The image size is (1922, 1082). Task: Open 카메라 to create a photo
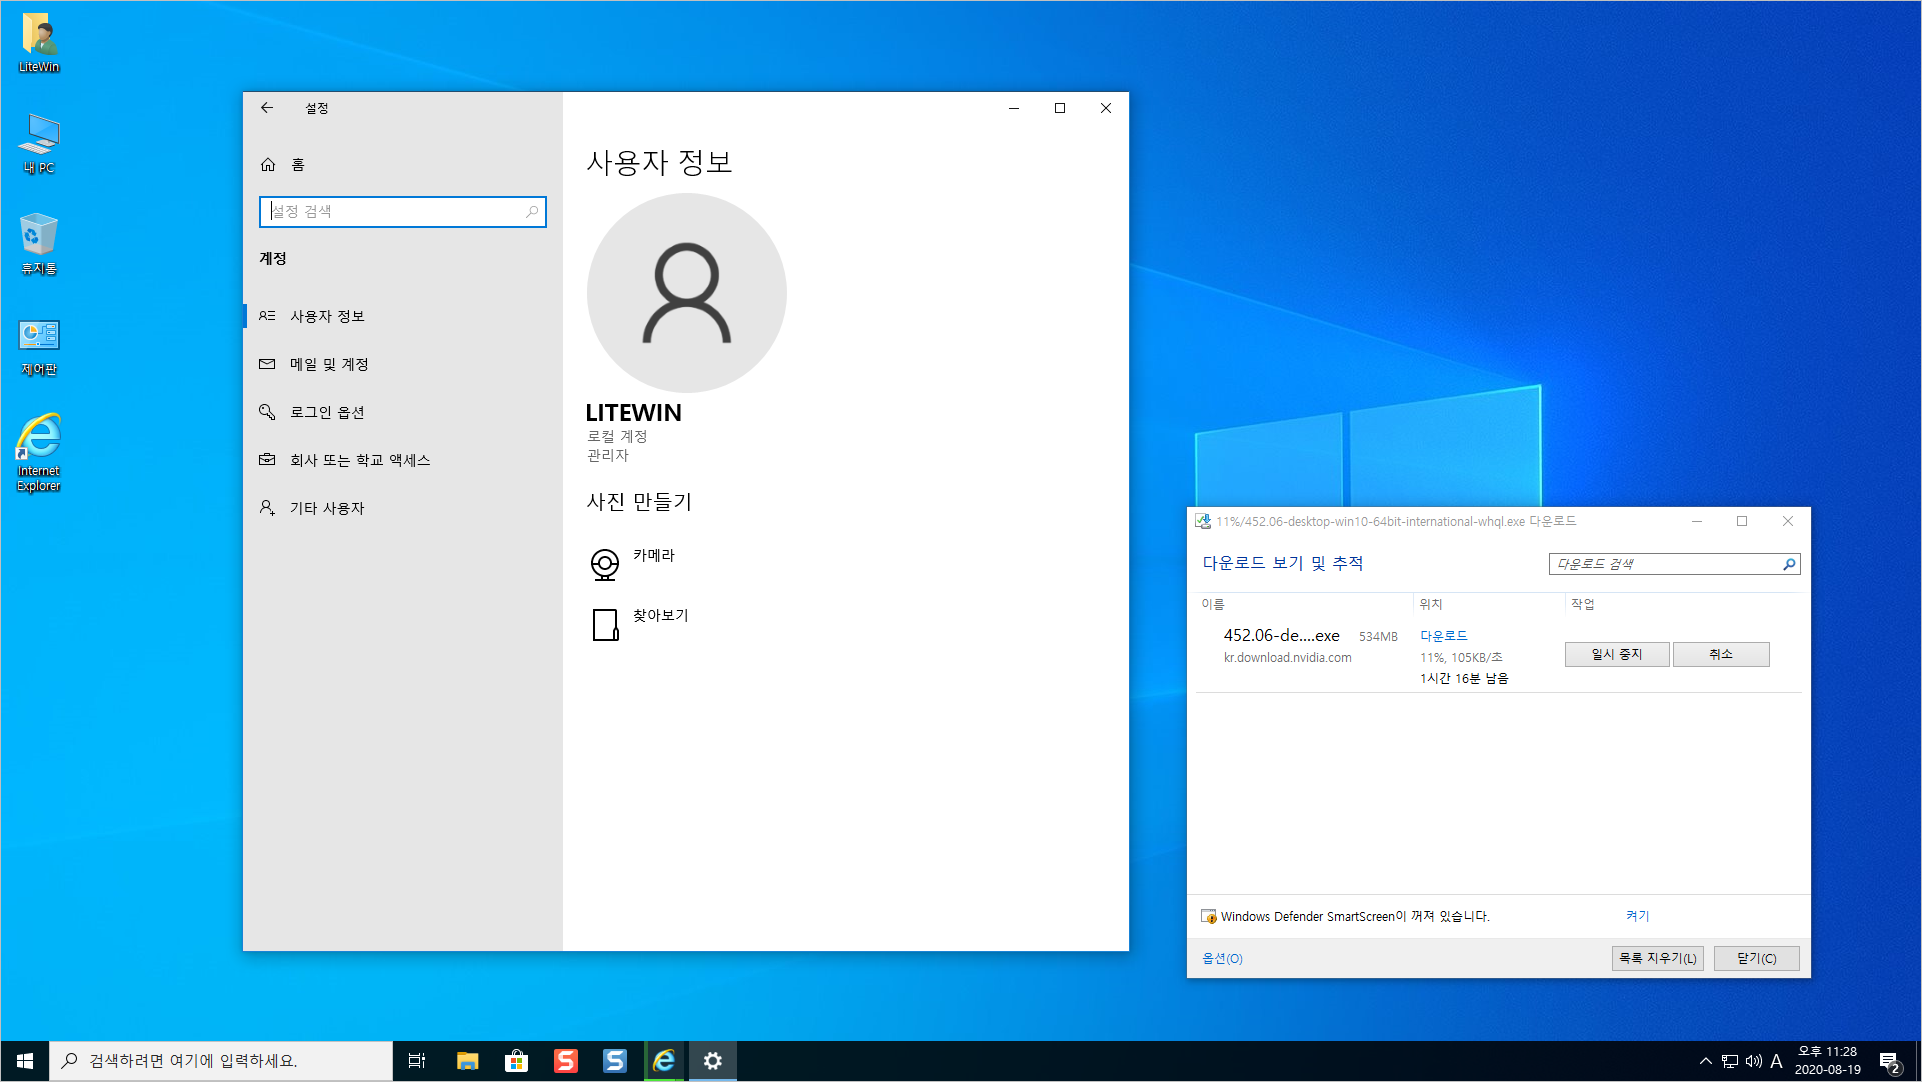coord(654,556)
